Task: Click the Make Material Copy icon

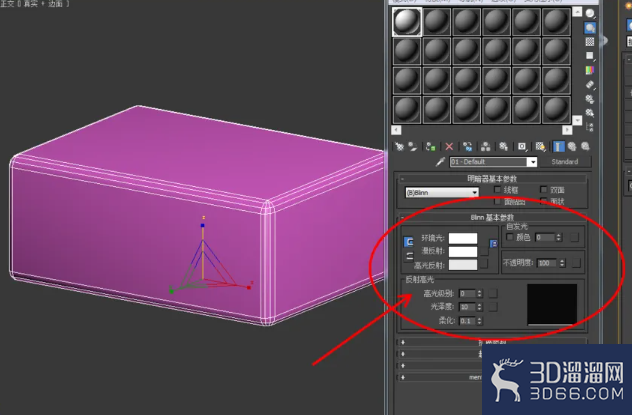Action: (468, 147)
